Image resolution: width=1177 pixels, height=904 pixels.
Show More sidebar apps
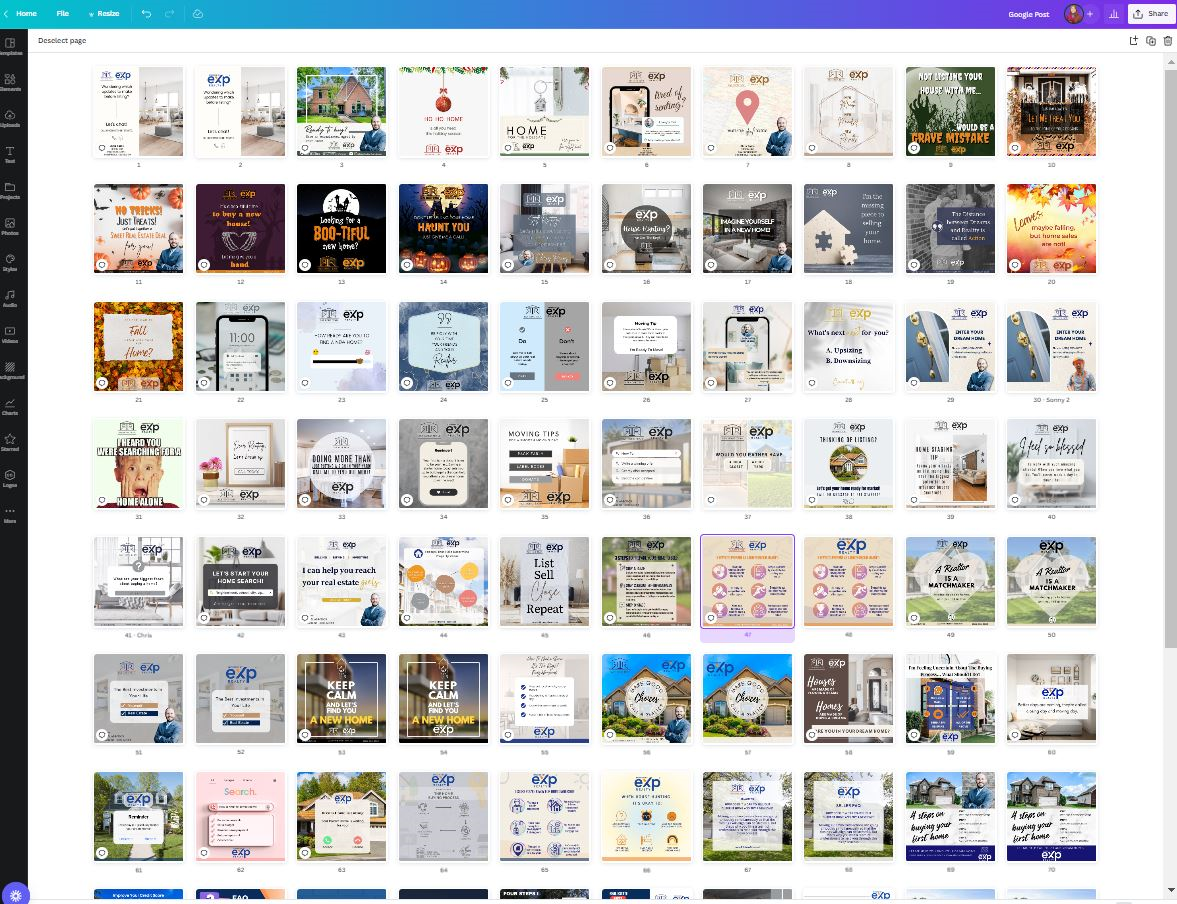[x=10, y=514]
